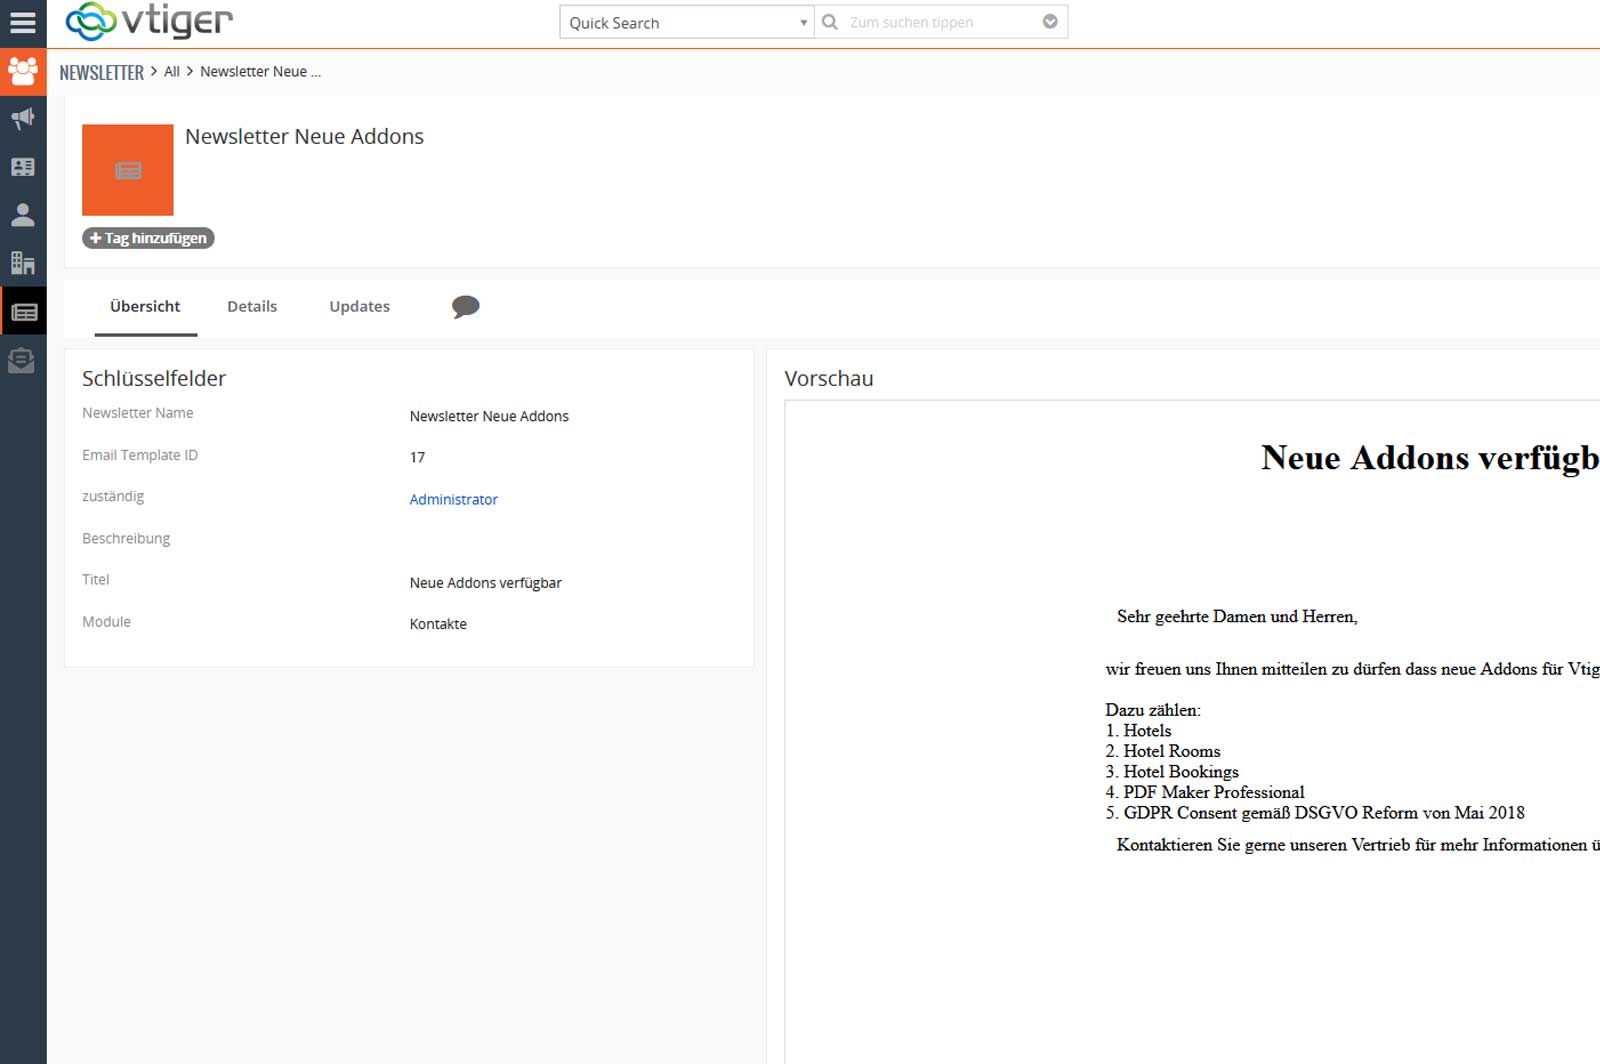
Task: Select the active Newsletter module icon
Action: tap(22, 310)
